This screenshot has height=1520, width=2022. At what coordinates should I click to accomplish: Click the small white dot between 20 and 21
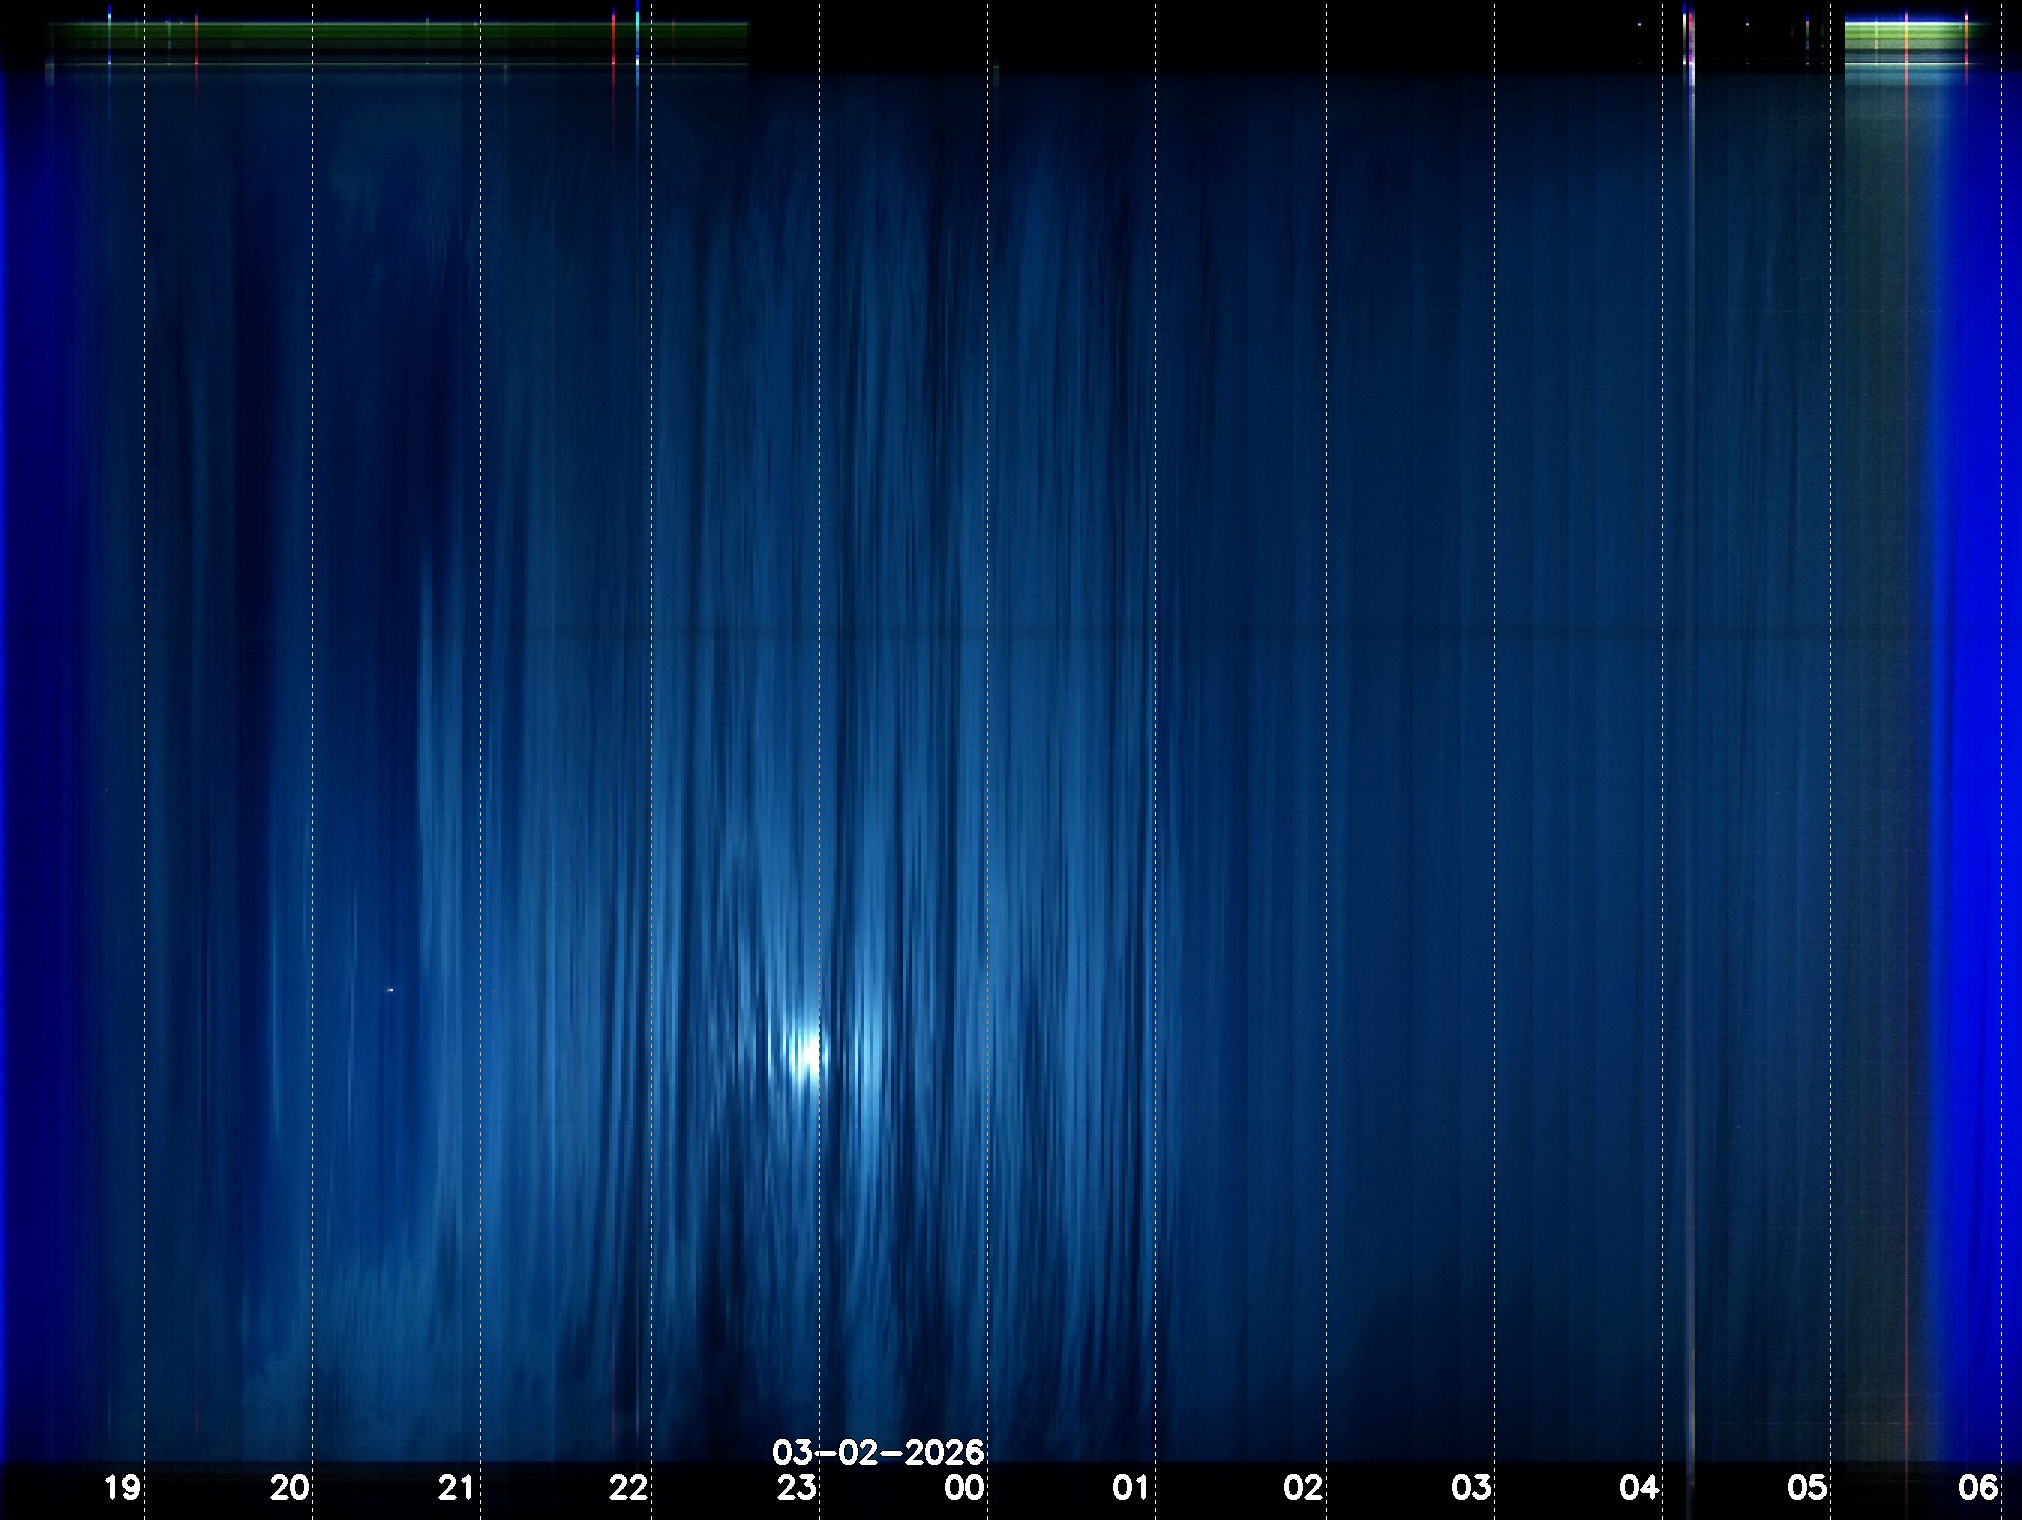click(x=390, y=990)
